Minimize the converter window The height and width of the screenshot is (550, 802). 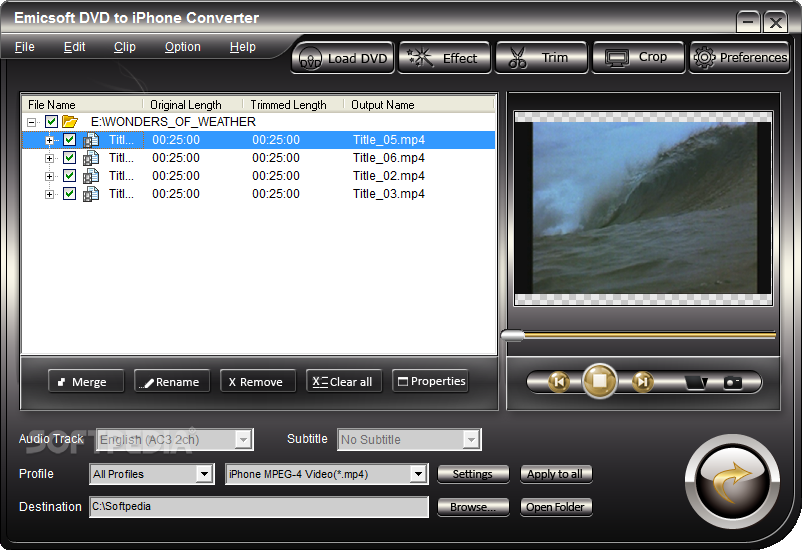click(x=748, y=22)
